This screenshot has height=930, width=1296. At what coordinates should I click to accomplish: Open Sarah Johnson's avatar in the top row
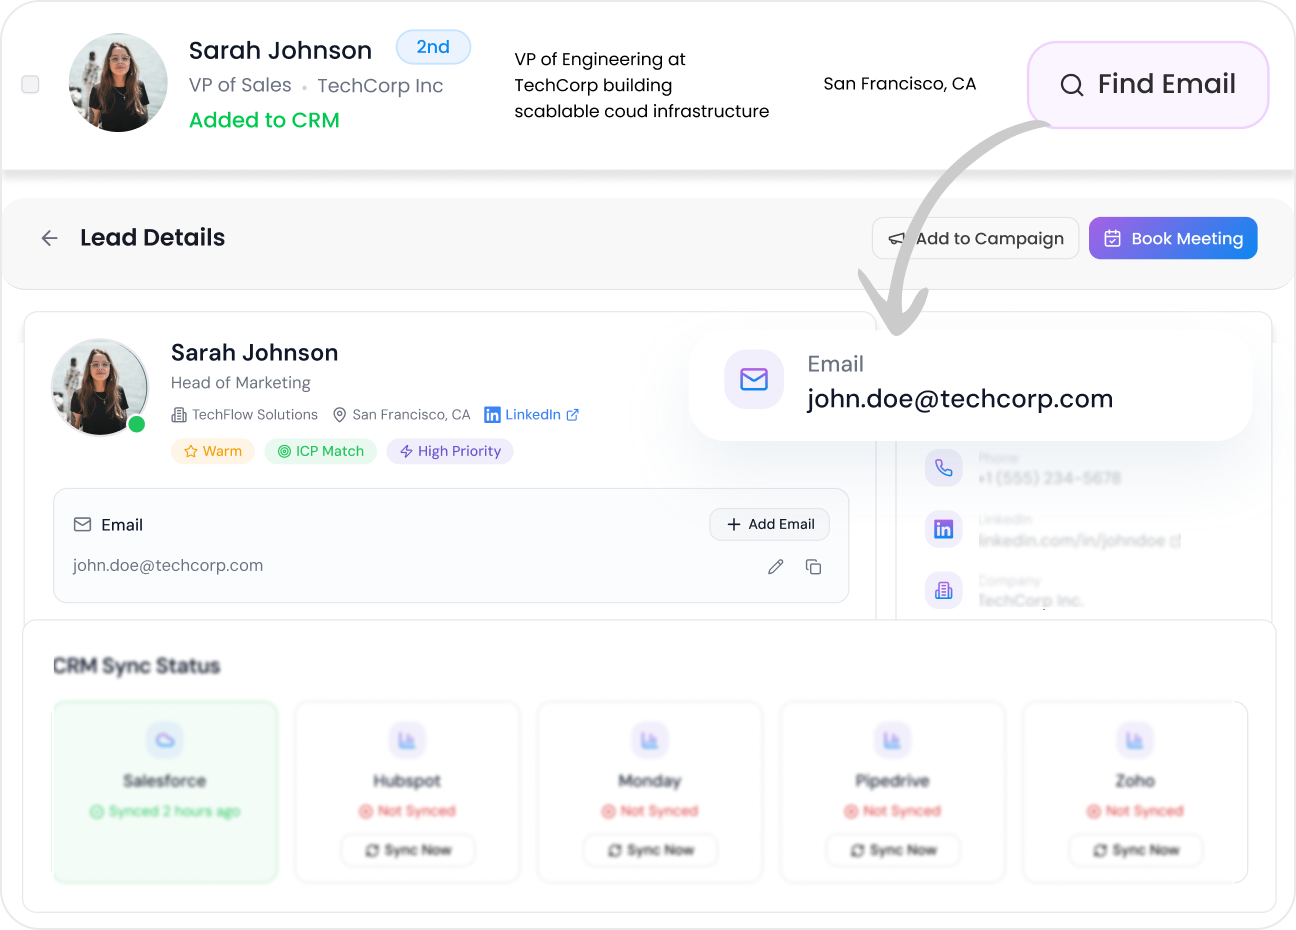pos(118,83)
